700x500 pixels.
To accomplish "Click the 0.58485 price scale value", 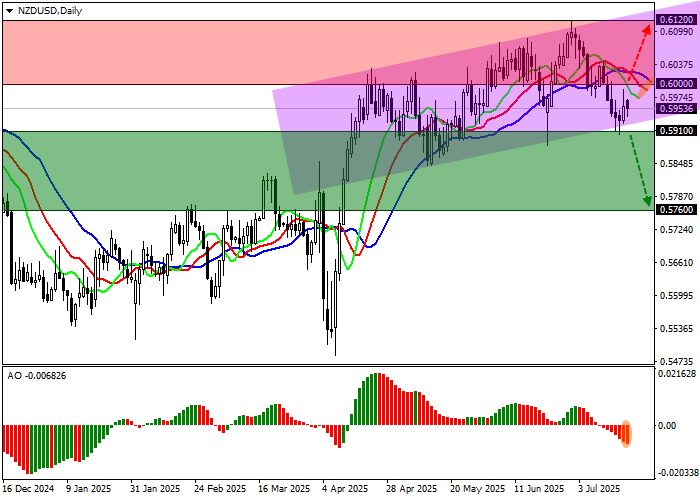I will coord(676,164).
